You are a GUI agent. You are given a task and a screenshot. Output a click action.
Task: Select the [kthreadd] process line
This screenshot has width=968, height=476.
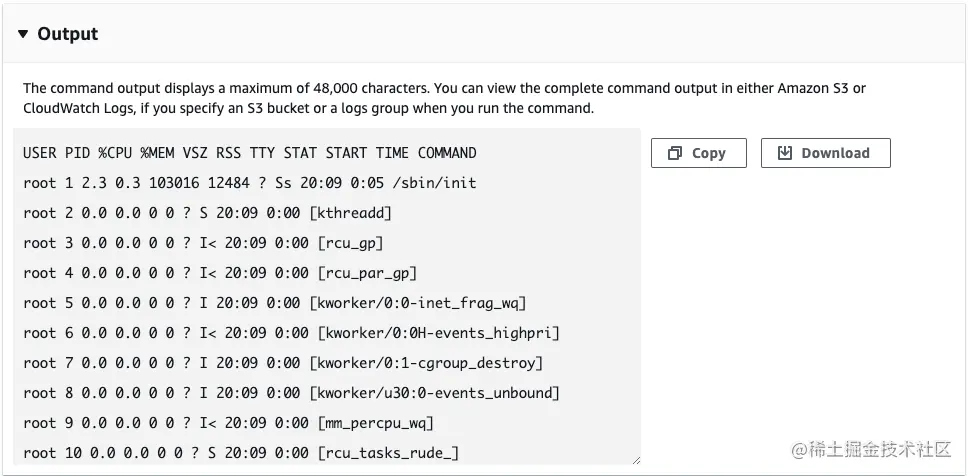tap(208, 213)
